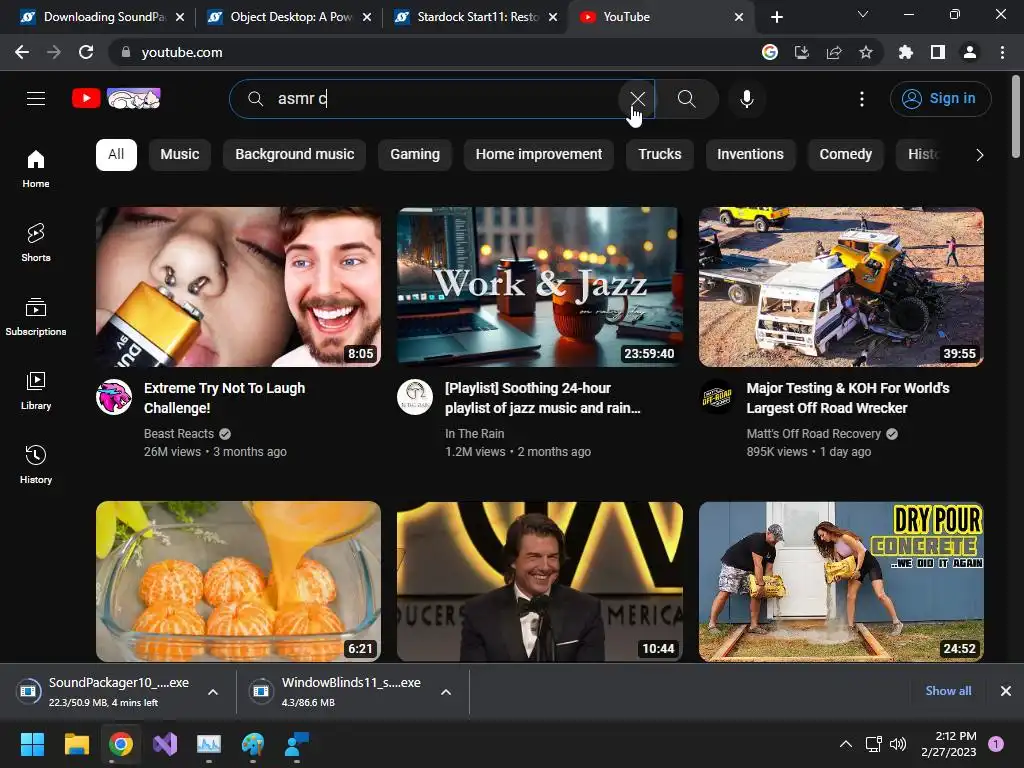Open a new browser tab
Image resolution: width=1024 pixels, height=768 pixels.
coord(776,17)
